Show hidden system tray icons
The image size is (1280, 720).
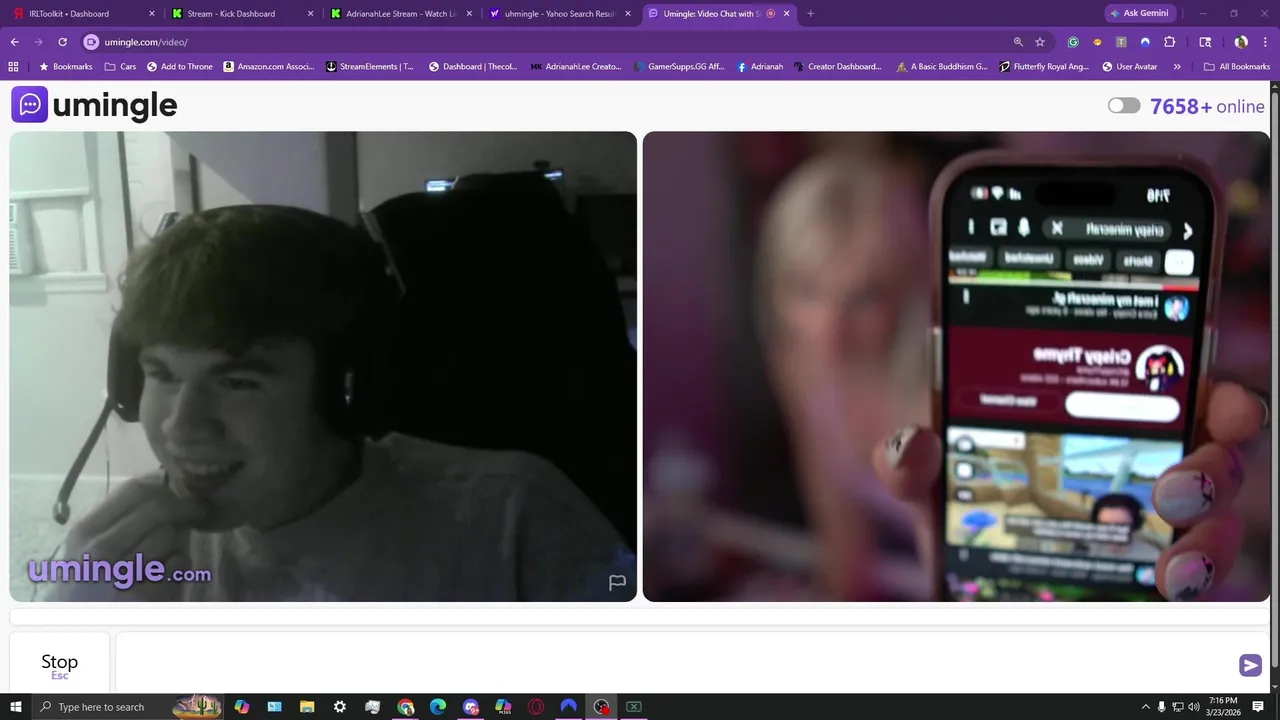[1145, 707]
